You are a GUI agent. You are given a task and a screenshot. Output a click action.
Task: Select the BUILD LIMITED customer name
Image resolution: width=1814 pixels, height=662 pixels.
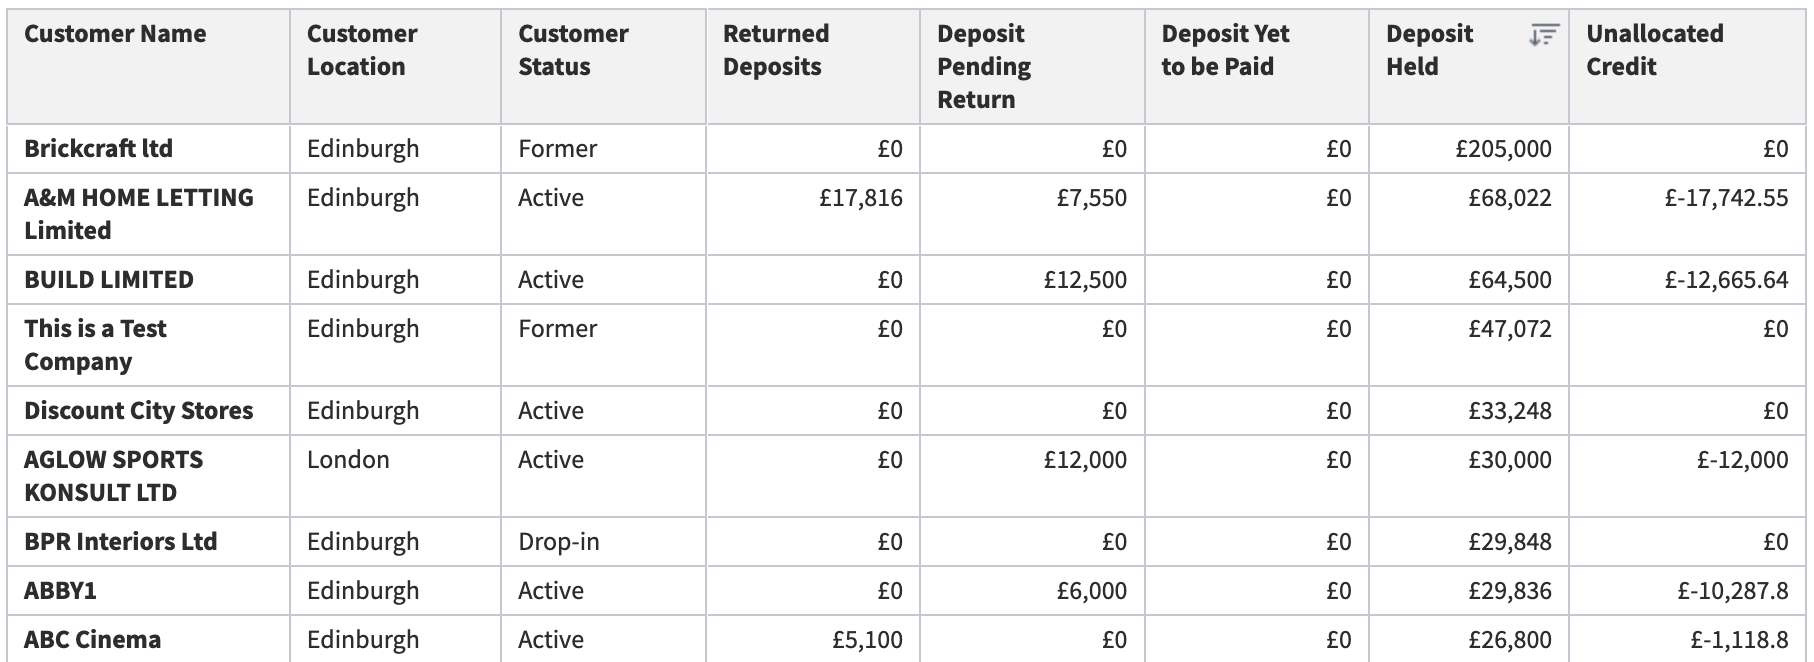tap(109, 279)
